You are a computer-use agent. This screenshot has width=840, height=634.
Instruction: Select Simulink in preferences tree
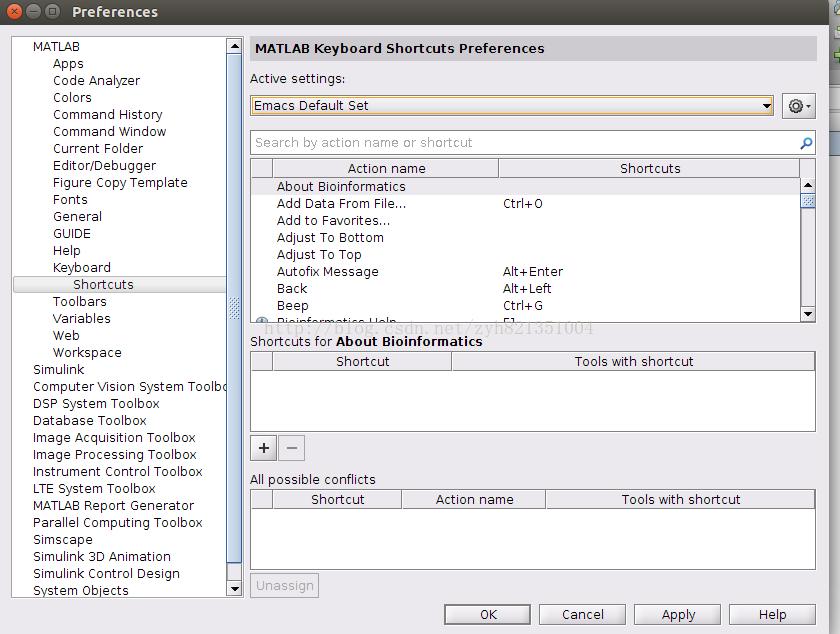click(x=58, y=370)
